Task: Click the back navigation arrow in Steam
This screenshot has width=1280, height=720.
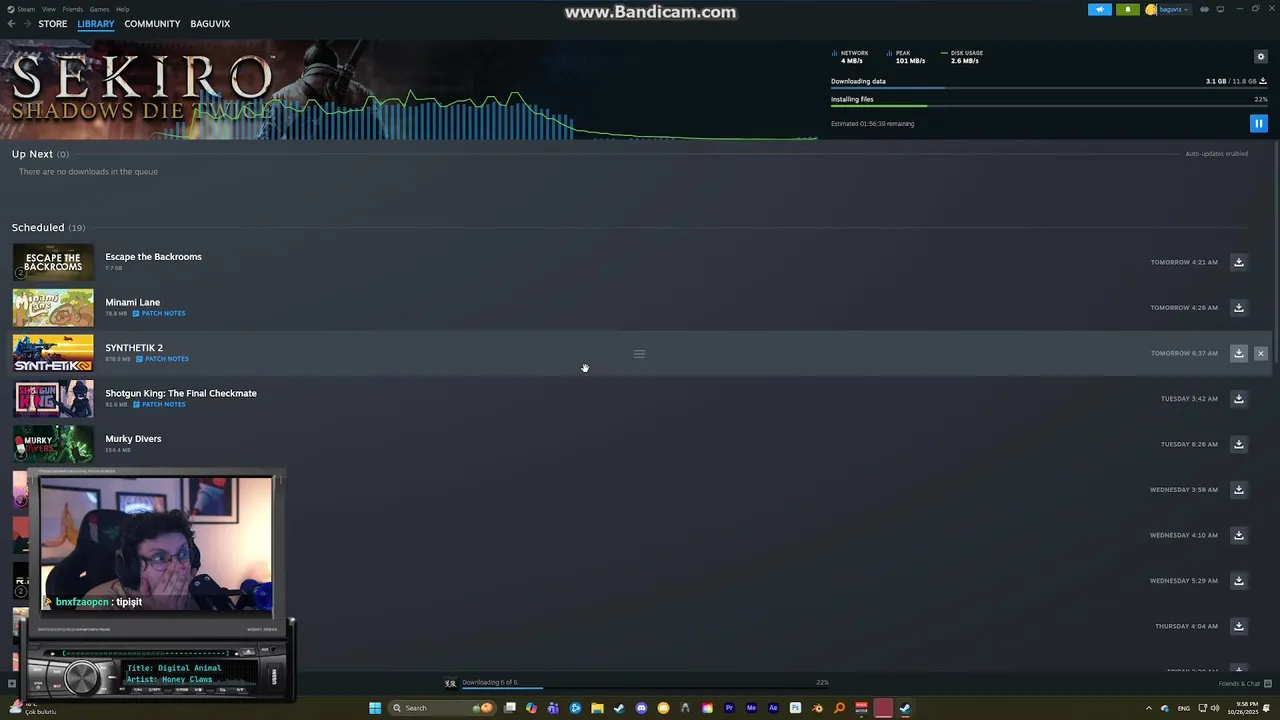Action: (x=12, y=24)
